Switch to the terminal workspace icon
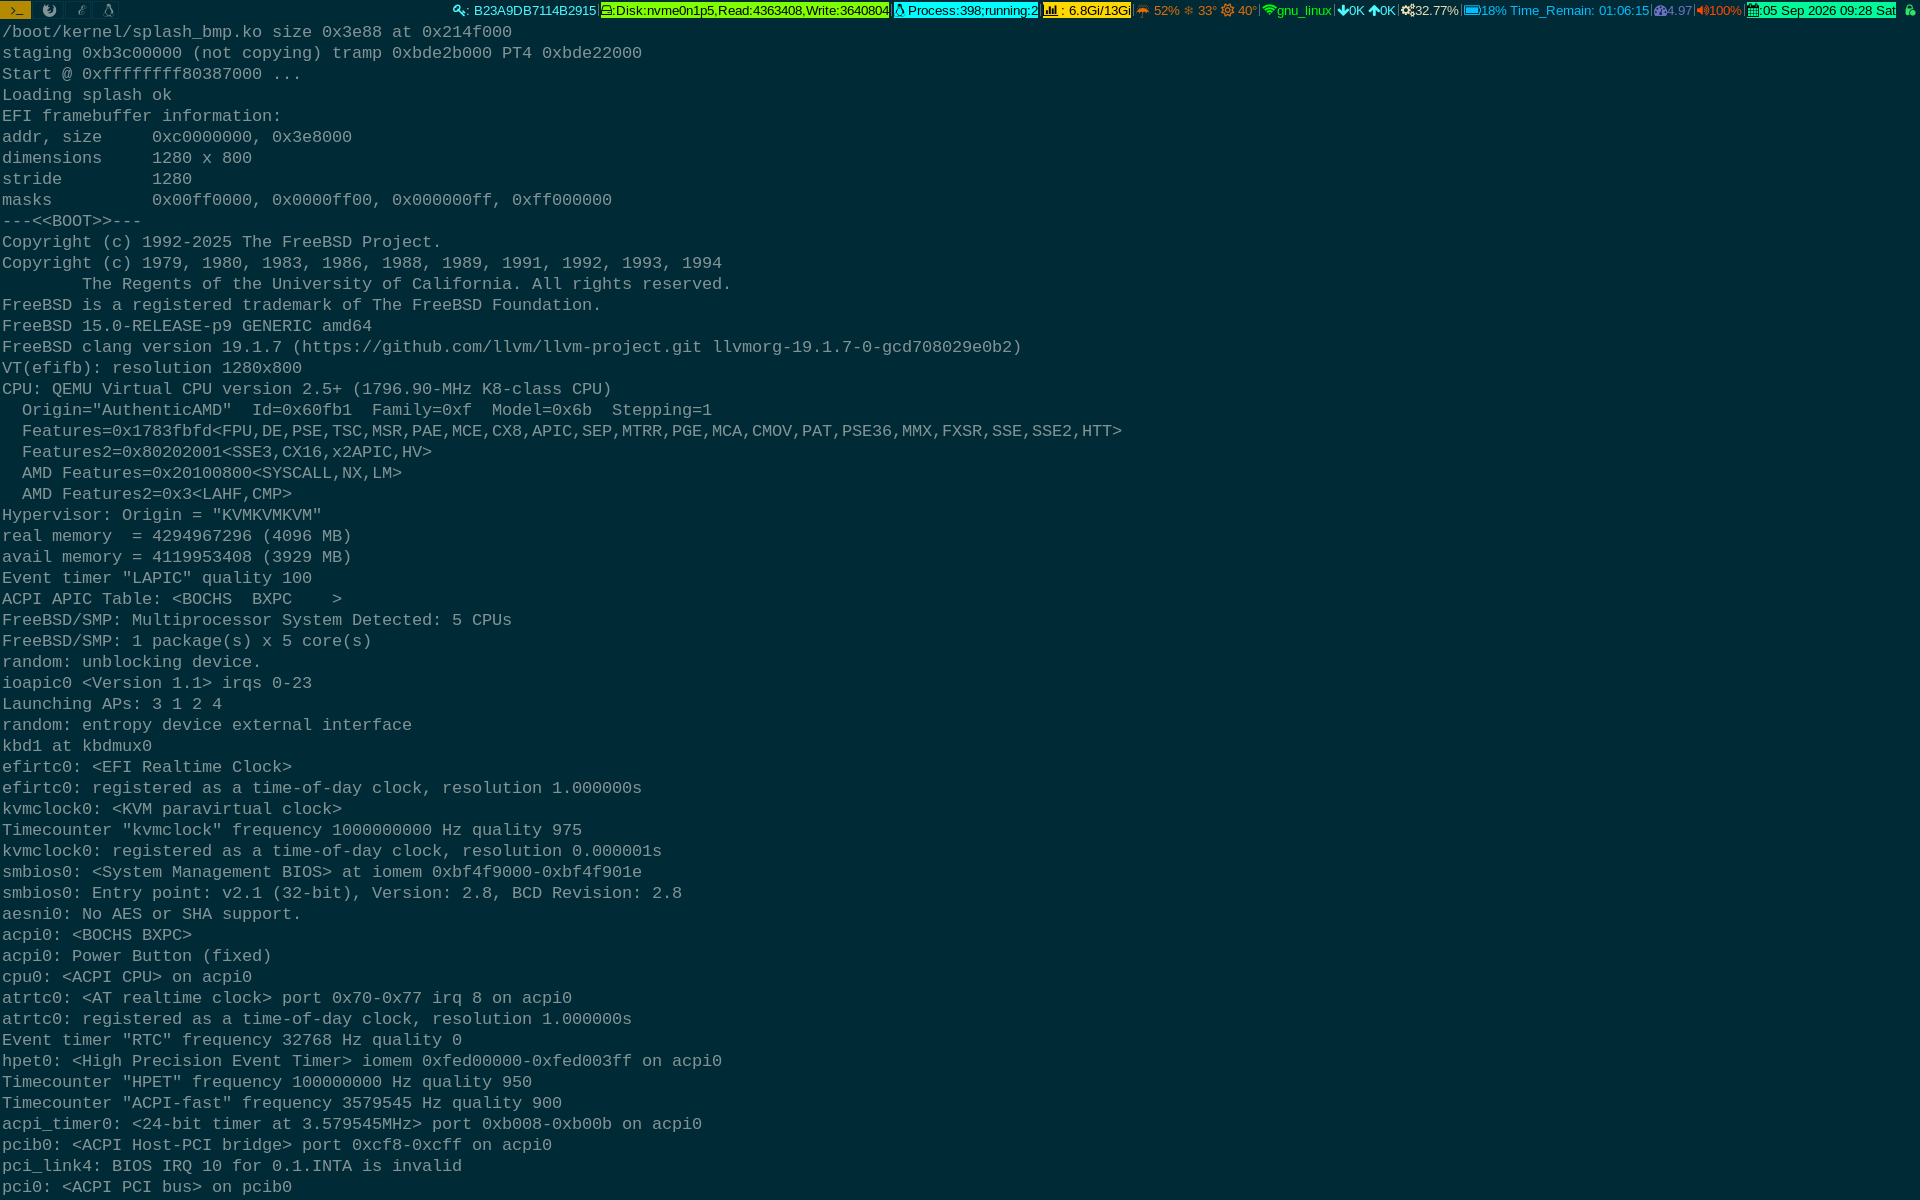 [x=16, y=10]
